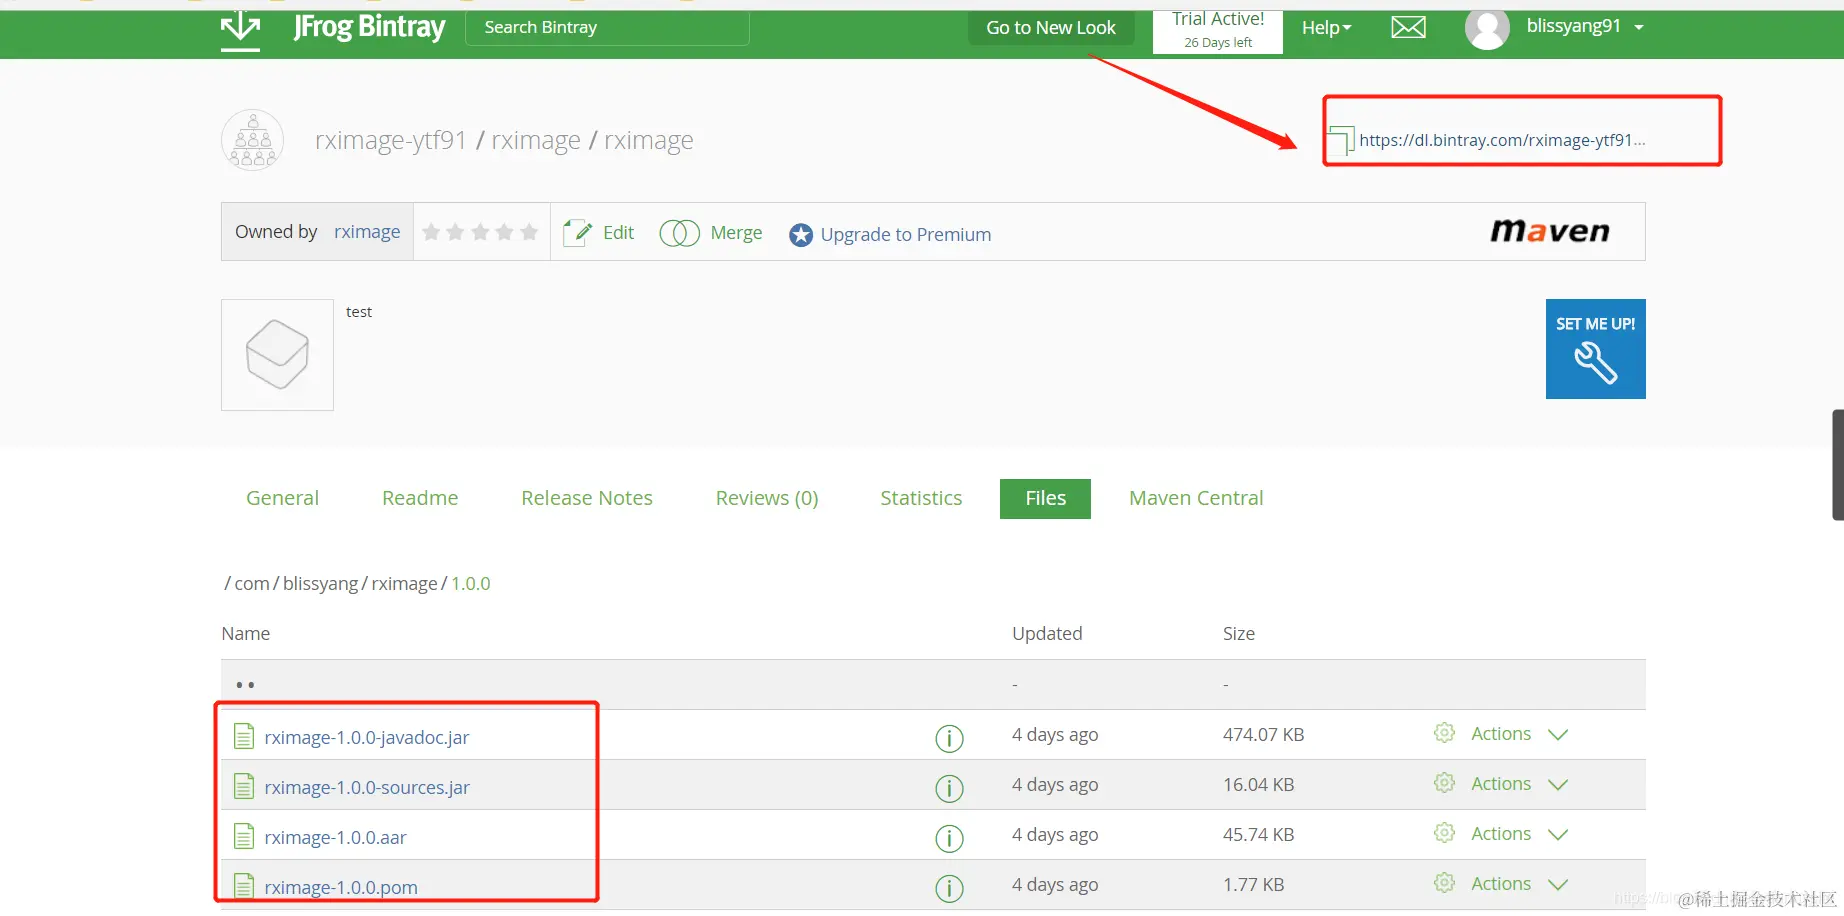This screenshot has width=1844, height=916.
Task: Click the SET ME UP! wrench button
Action: (x=1596, y=349)
